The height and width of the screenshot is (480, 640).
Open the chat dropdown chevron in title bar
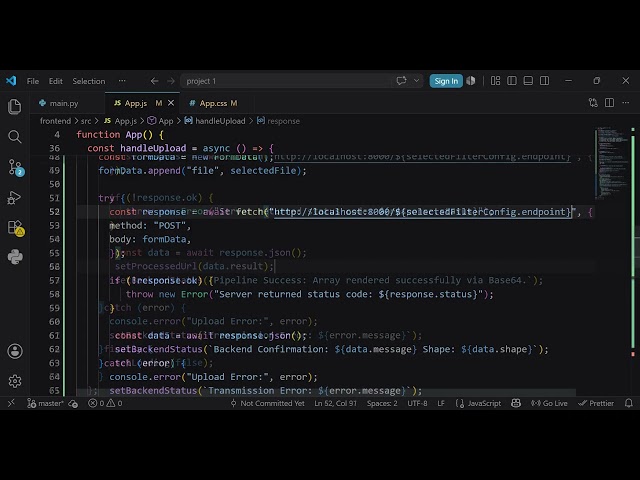pos(416,81)
